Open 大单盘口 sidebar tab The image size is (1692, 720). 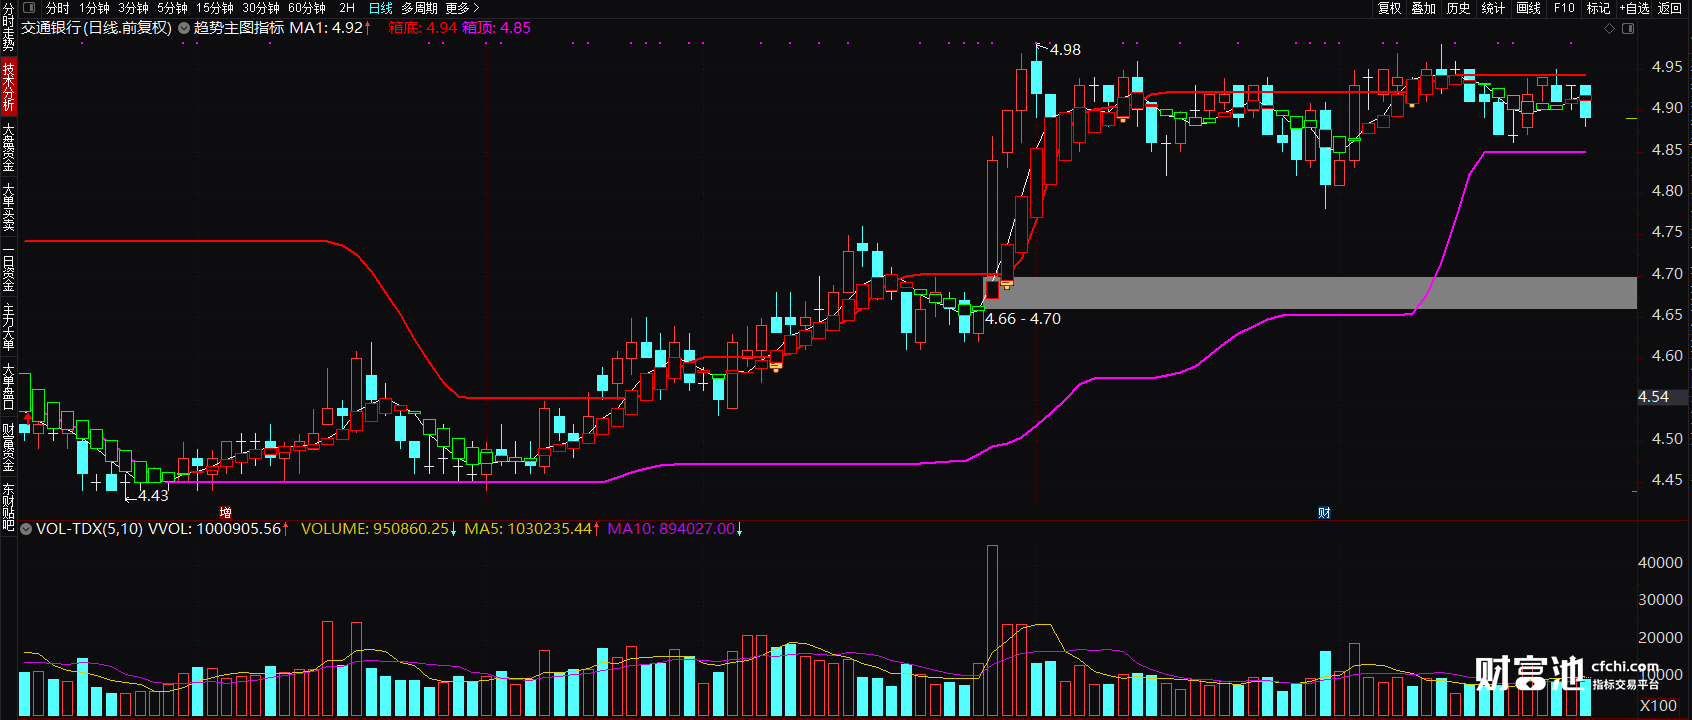(8, 387)
